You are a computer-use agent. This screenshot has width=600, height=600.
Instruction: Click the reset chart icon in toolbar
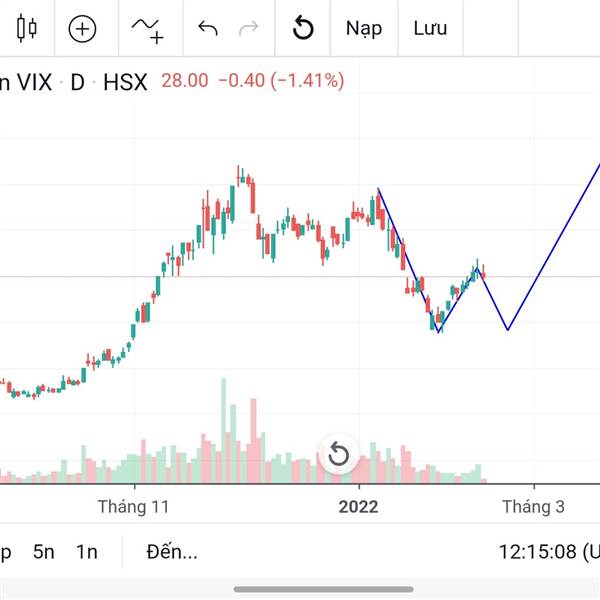tap(303, 28)
